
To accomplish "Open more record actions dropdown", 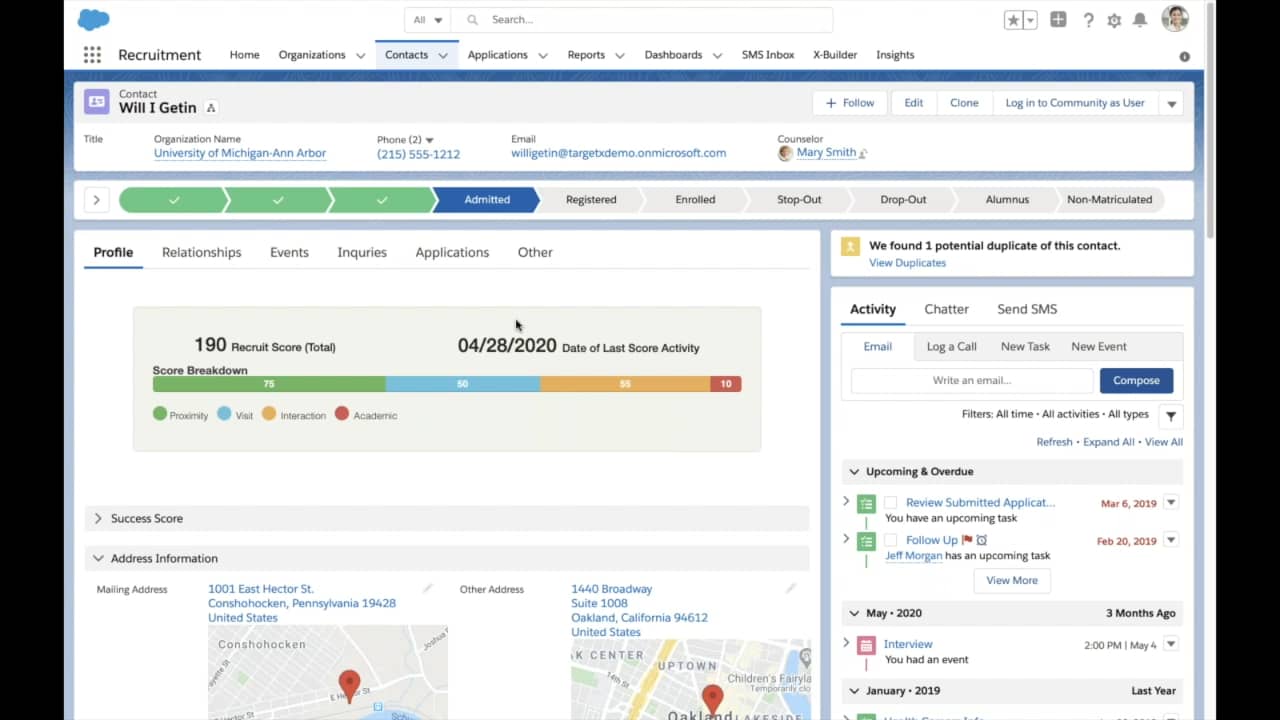I will [1171, 103].
